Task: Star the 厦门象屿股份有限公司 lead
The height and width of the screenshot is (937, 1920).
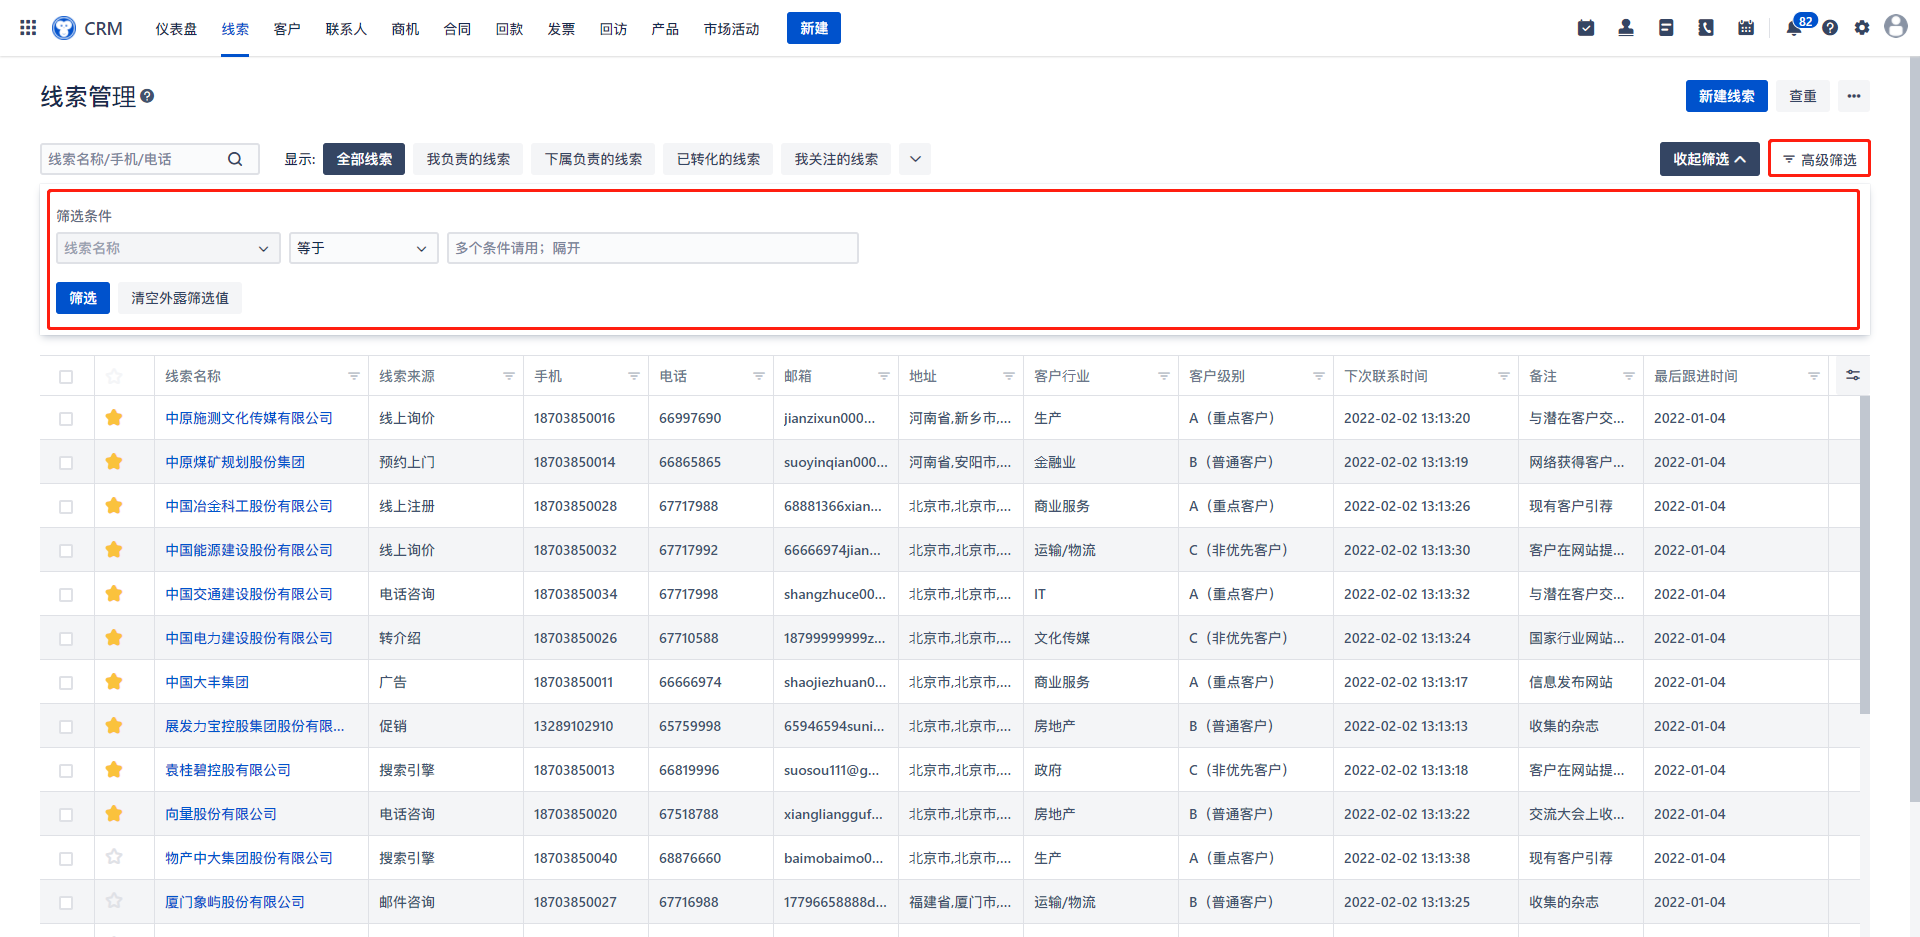Action: pos(114,901)
